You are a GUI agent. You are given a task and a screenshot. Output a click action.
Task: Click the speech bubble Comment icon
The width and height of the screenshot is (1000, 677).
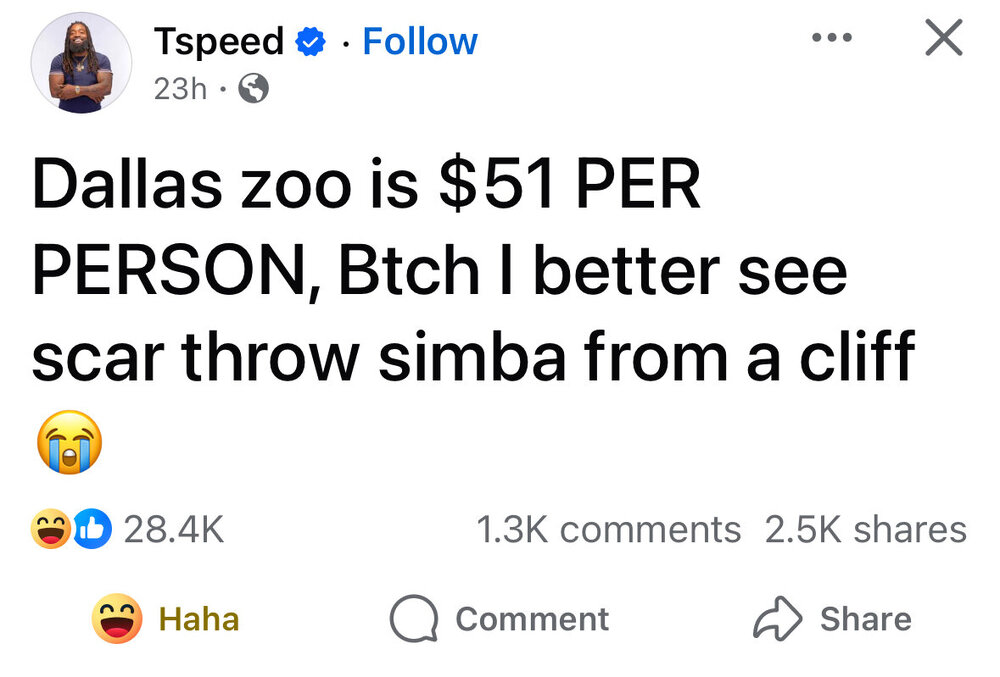click(x=413, y=619)
